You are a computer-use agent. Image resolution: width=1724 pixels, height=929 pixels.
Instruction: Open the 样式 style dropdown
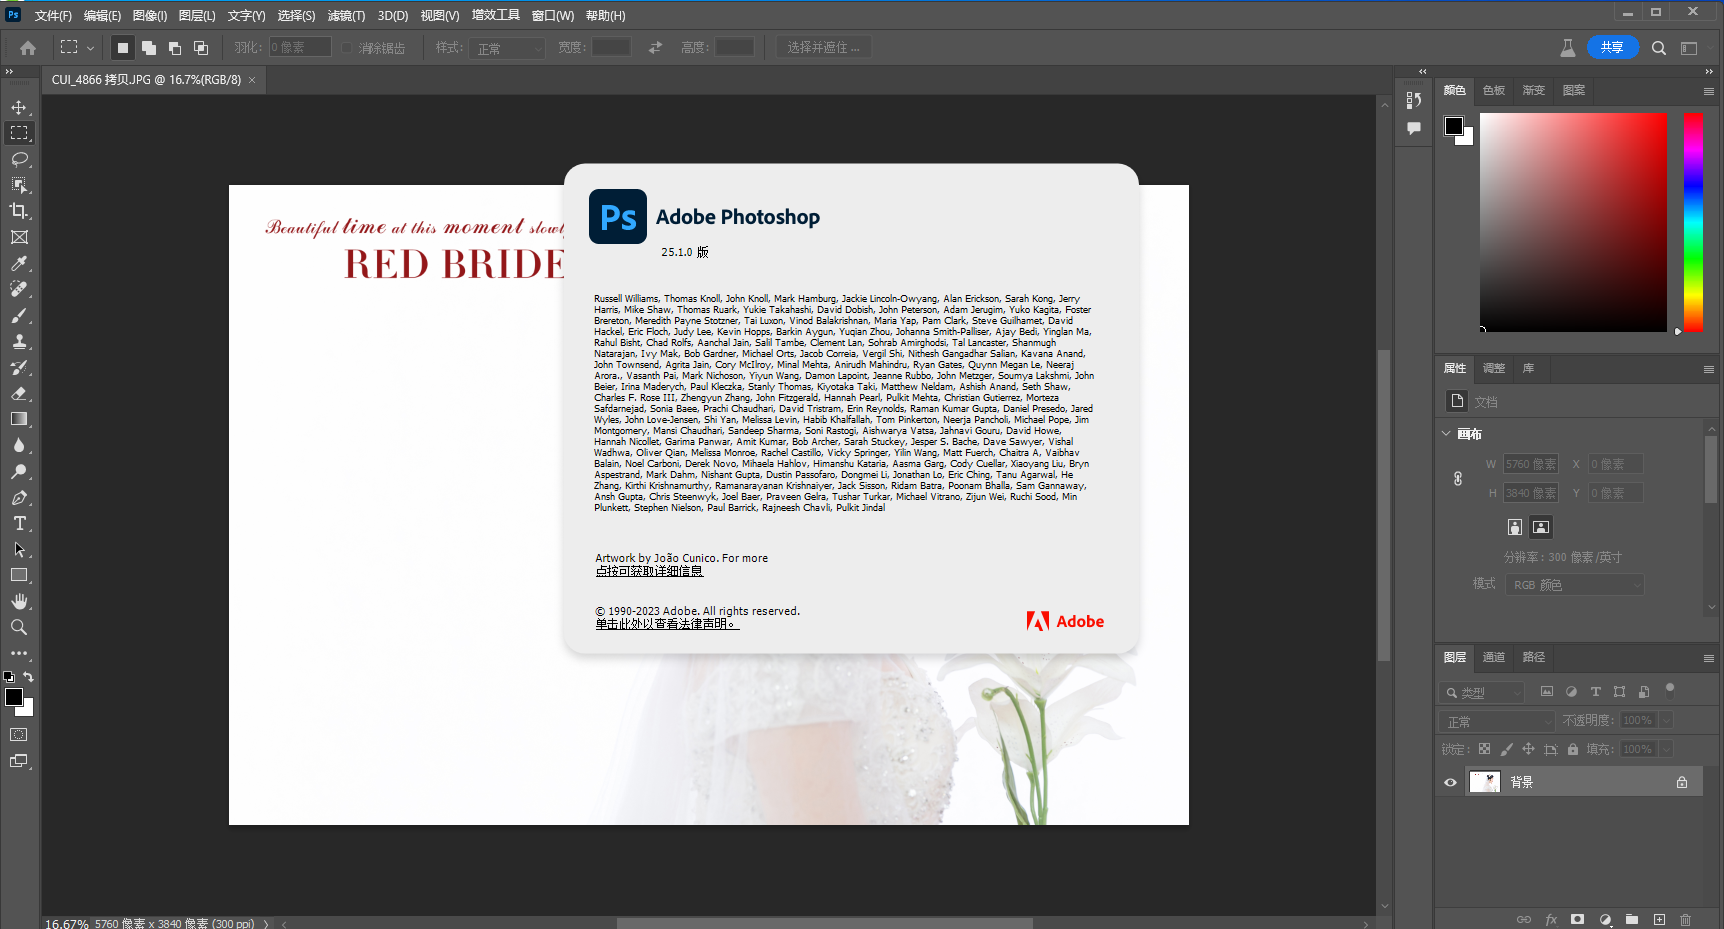tap(508, 48)
